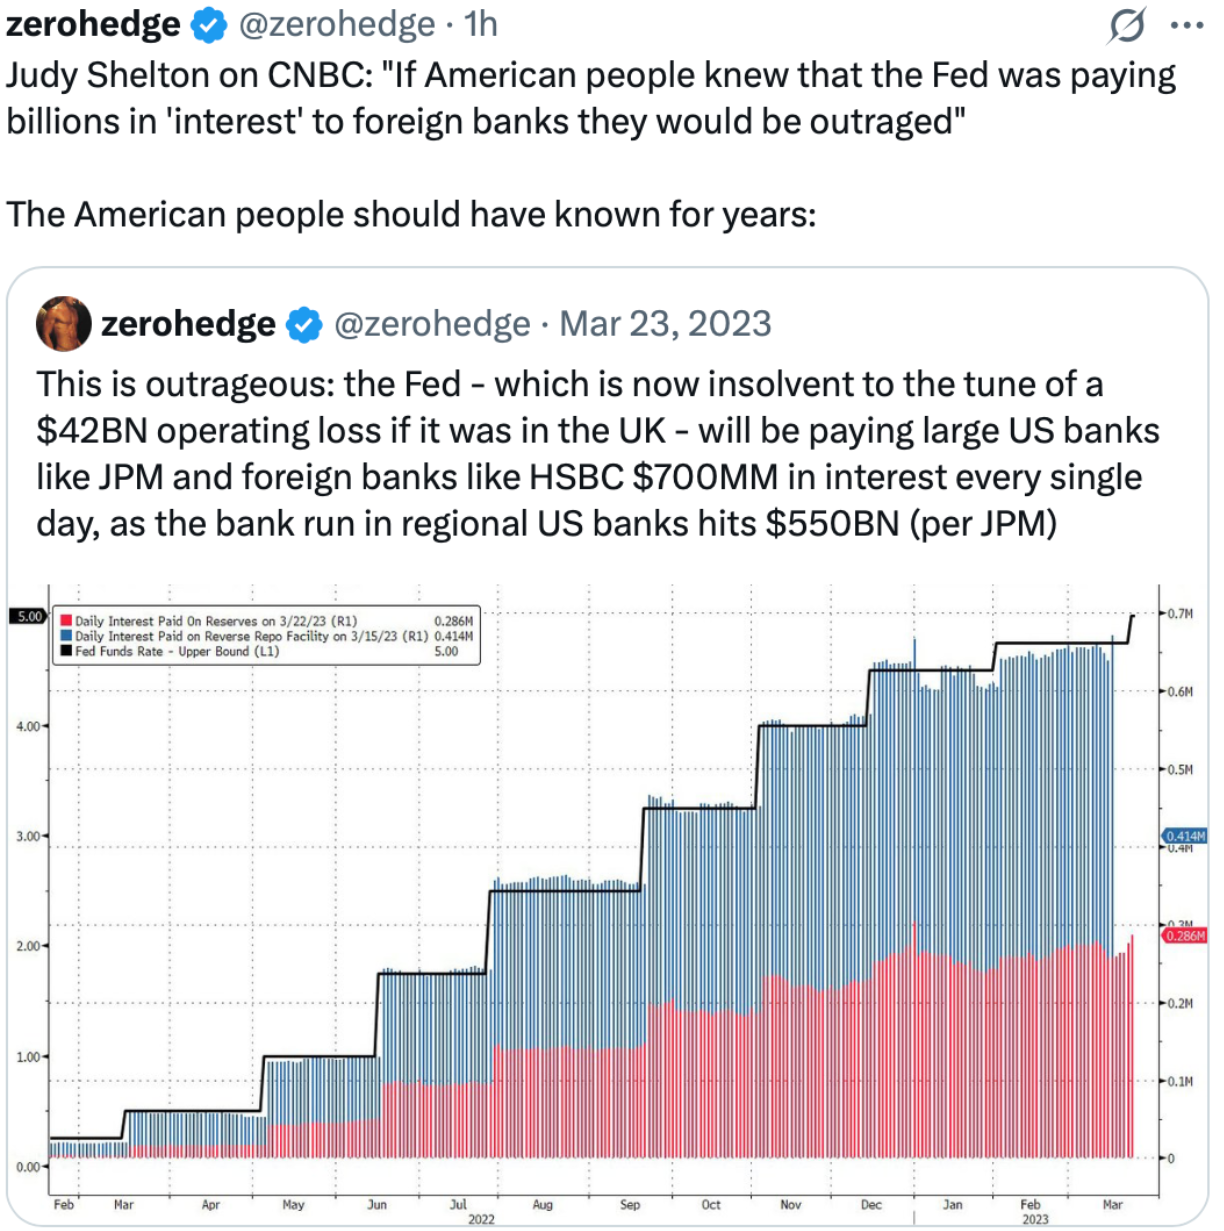The height and width of the screenshot is (1231, 1224).
Task: Click the black 5.00 axis label tag
Action: point(28,616)
